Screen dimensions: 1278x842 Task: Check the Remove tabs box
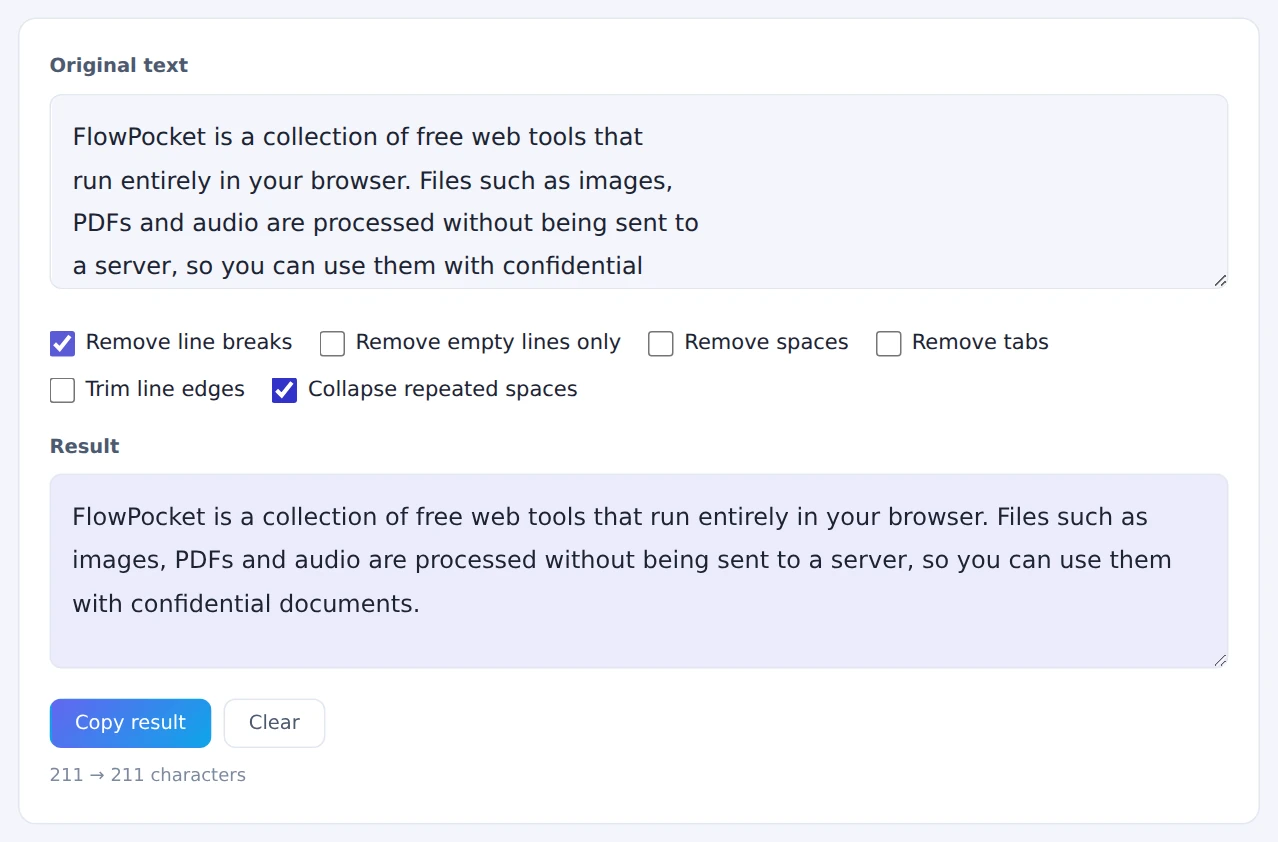point(889,344)
